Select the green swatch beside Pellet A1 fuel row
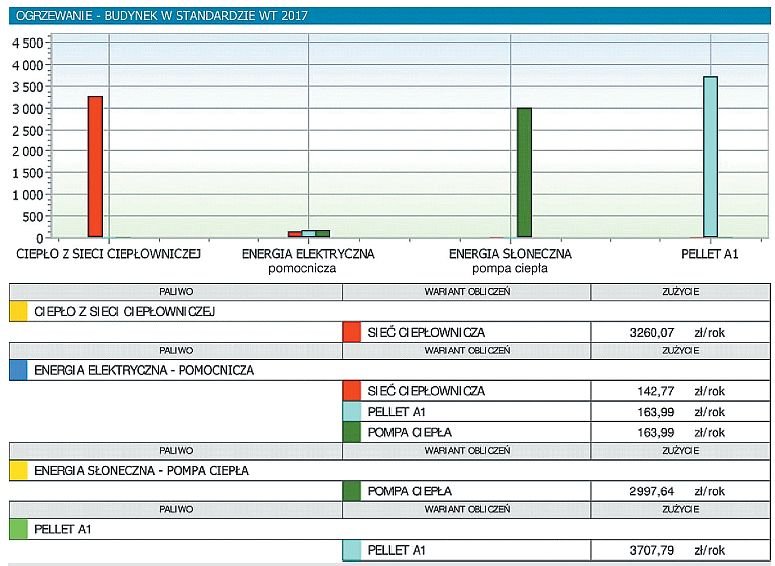The width and height of the screenshot is (775, 566). pos(18,529)
